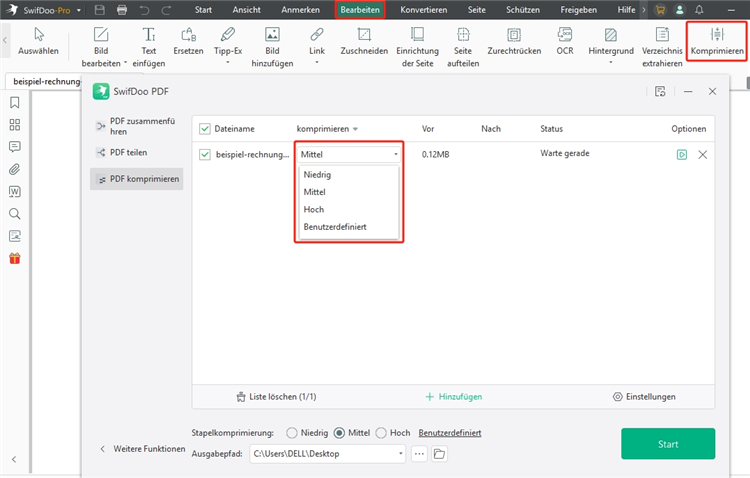Select PDF zusammenführen in dialog sidebar
This screenshot has width=750, height=478.
(137, 126)
